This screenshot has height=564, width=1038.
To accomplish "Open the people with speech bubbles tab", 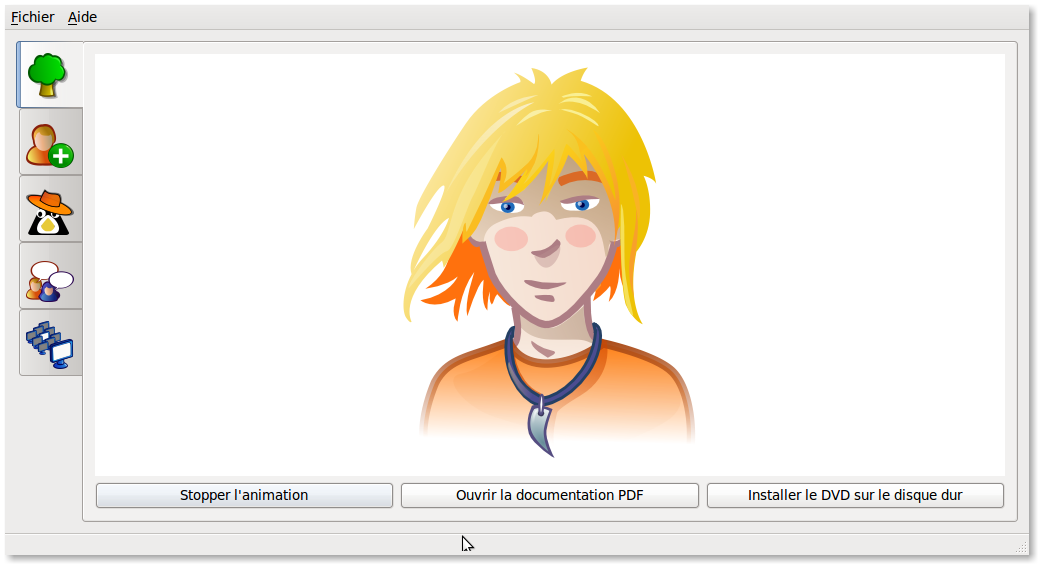I will tap(50, 276).
